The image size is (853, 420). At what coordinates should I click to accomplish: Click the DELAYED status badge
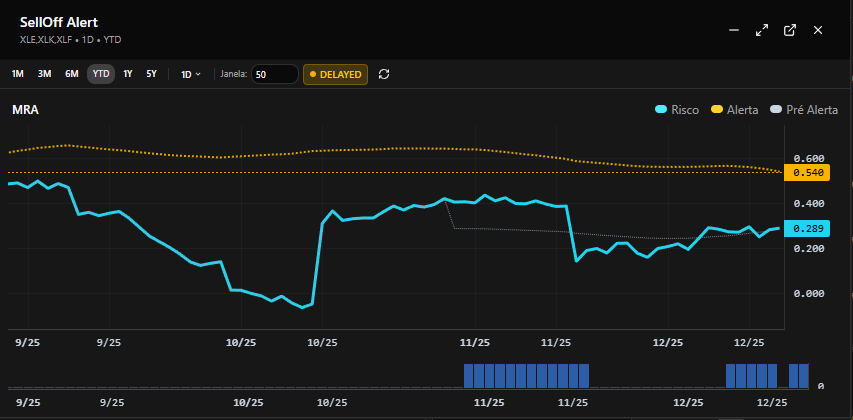(x=335, y=74)
